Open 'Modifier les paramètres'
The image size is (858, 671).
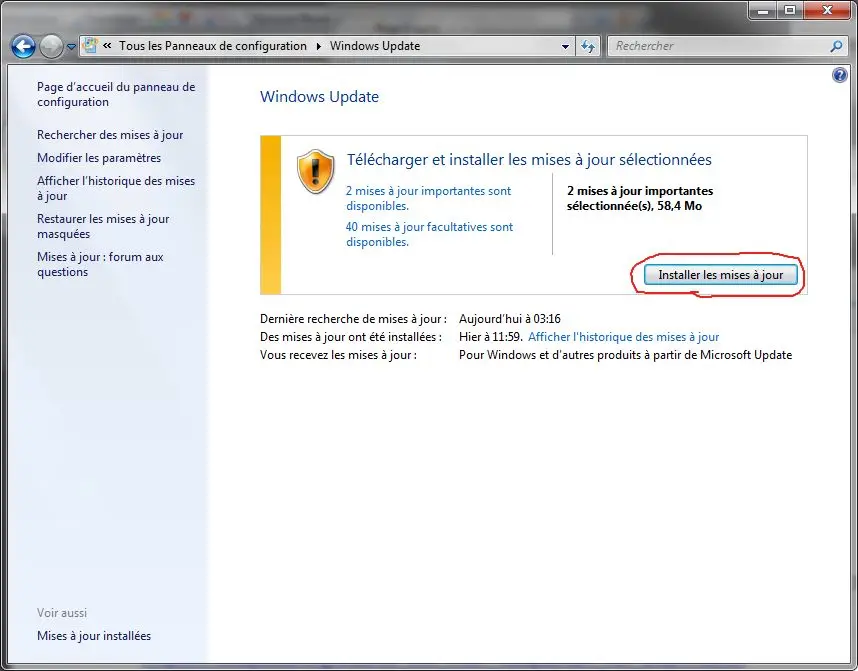coord(99,158)
